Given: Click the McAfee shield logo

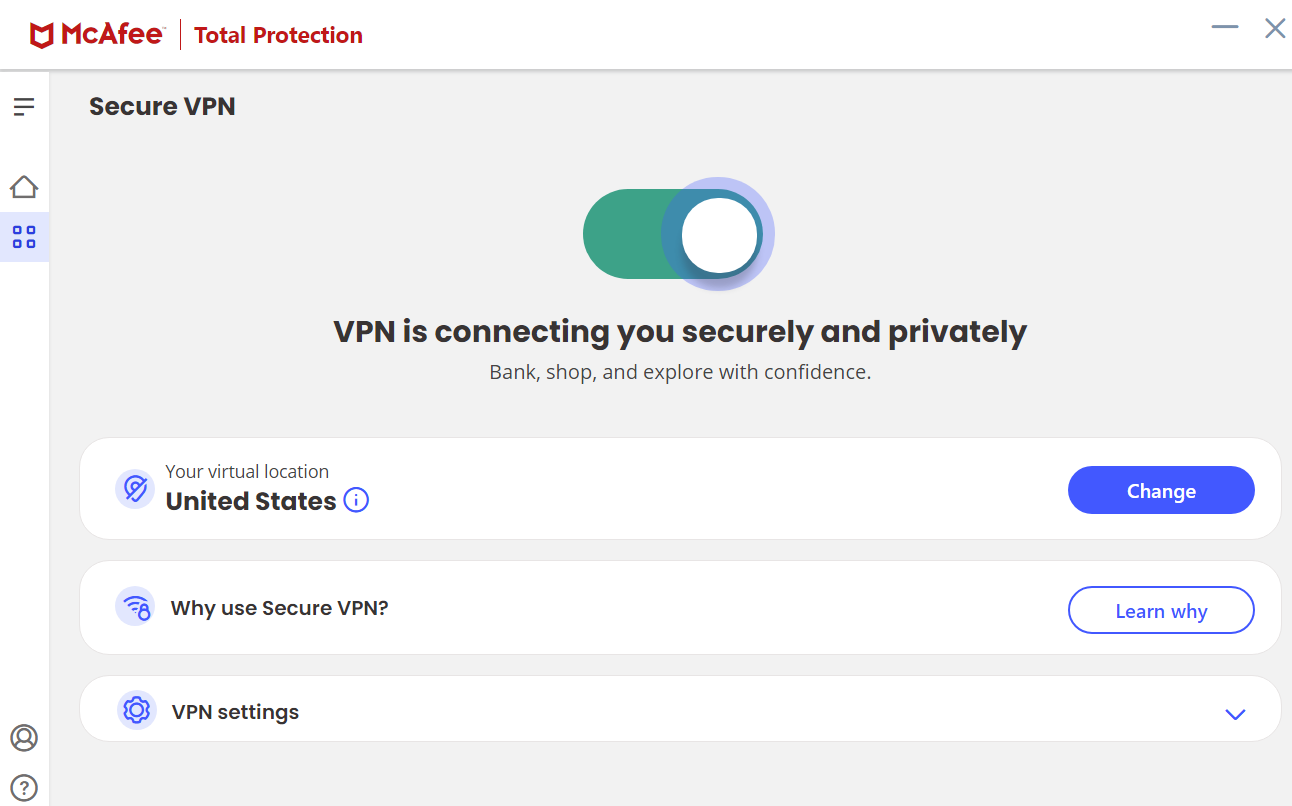Looking at the screenshot, I should tap(41, 36).
